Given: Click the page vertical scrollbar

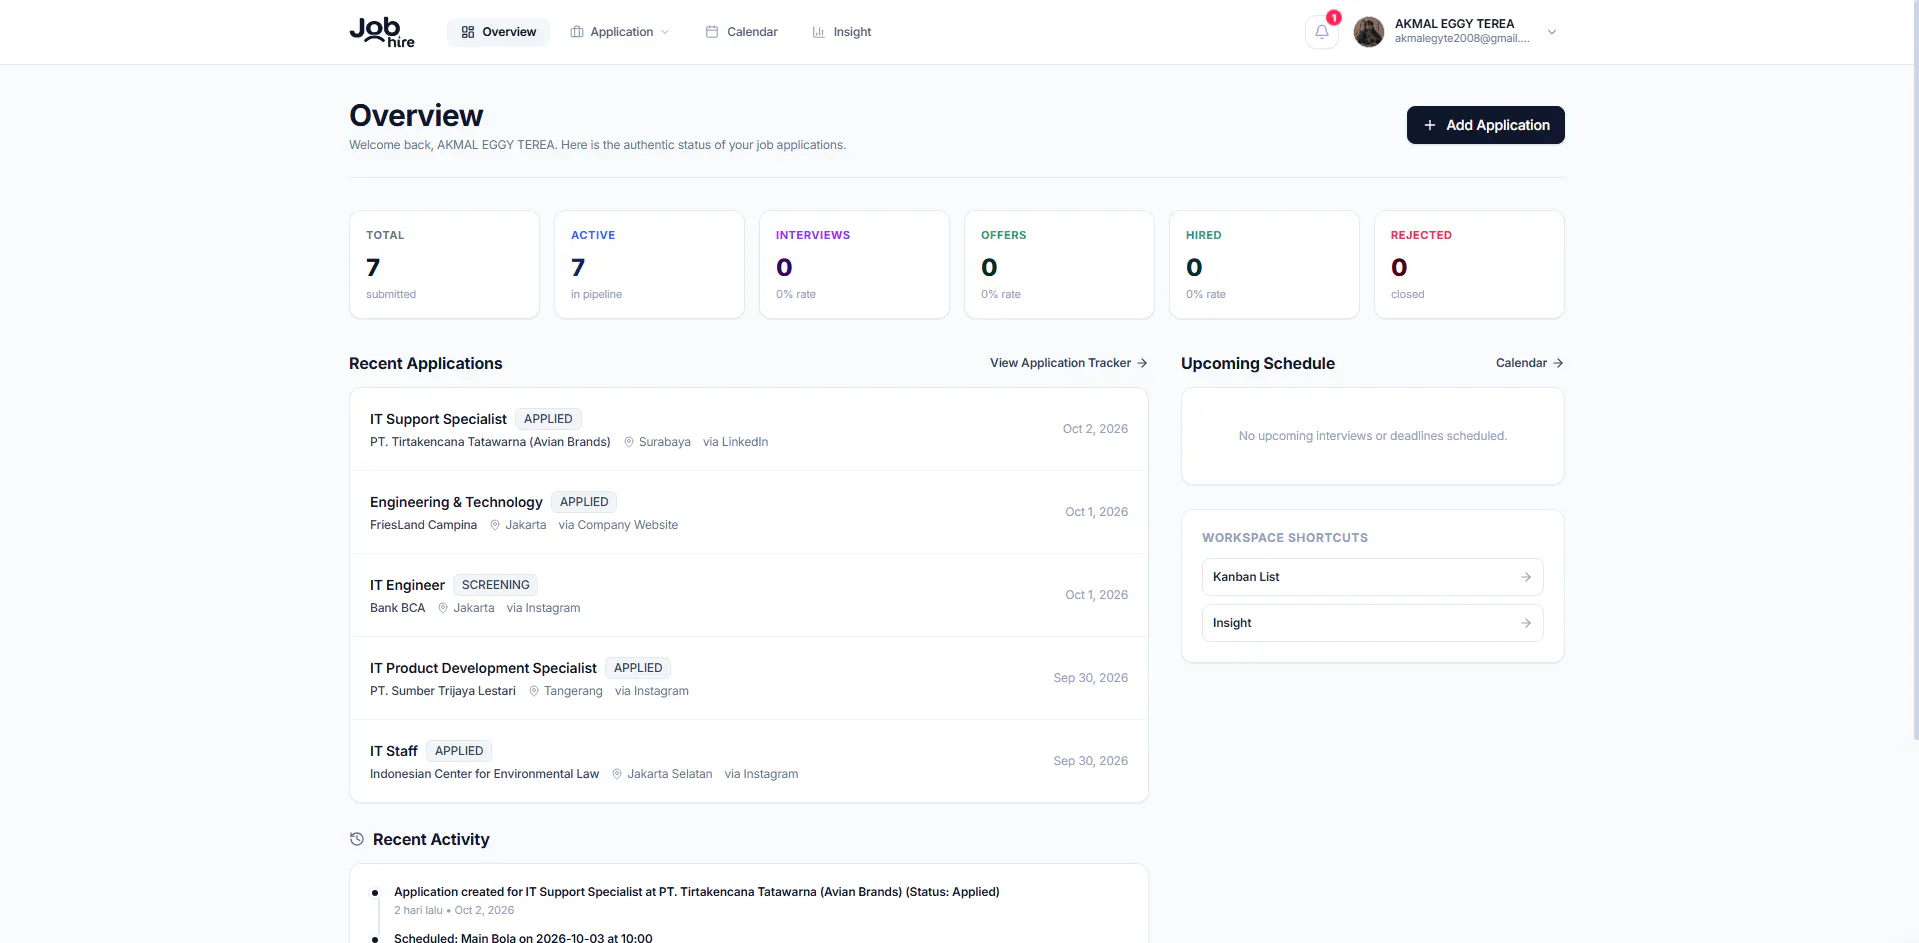Looking at the screenshot, I should 1914,370.
